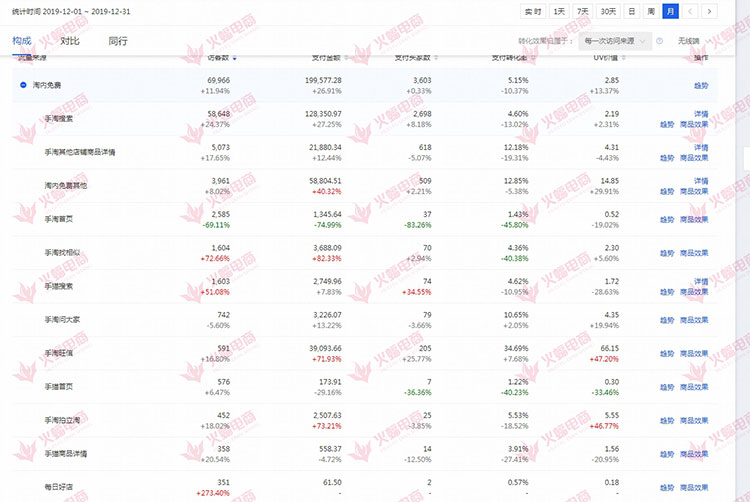
Task: Click the 每日好店 source name
Action: (59, 487)
